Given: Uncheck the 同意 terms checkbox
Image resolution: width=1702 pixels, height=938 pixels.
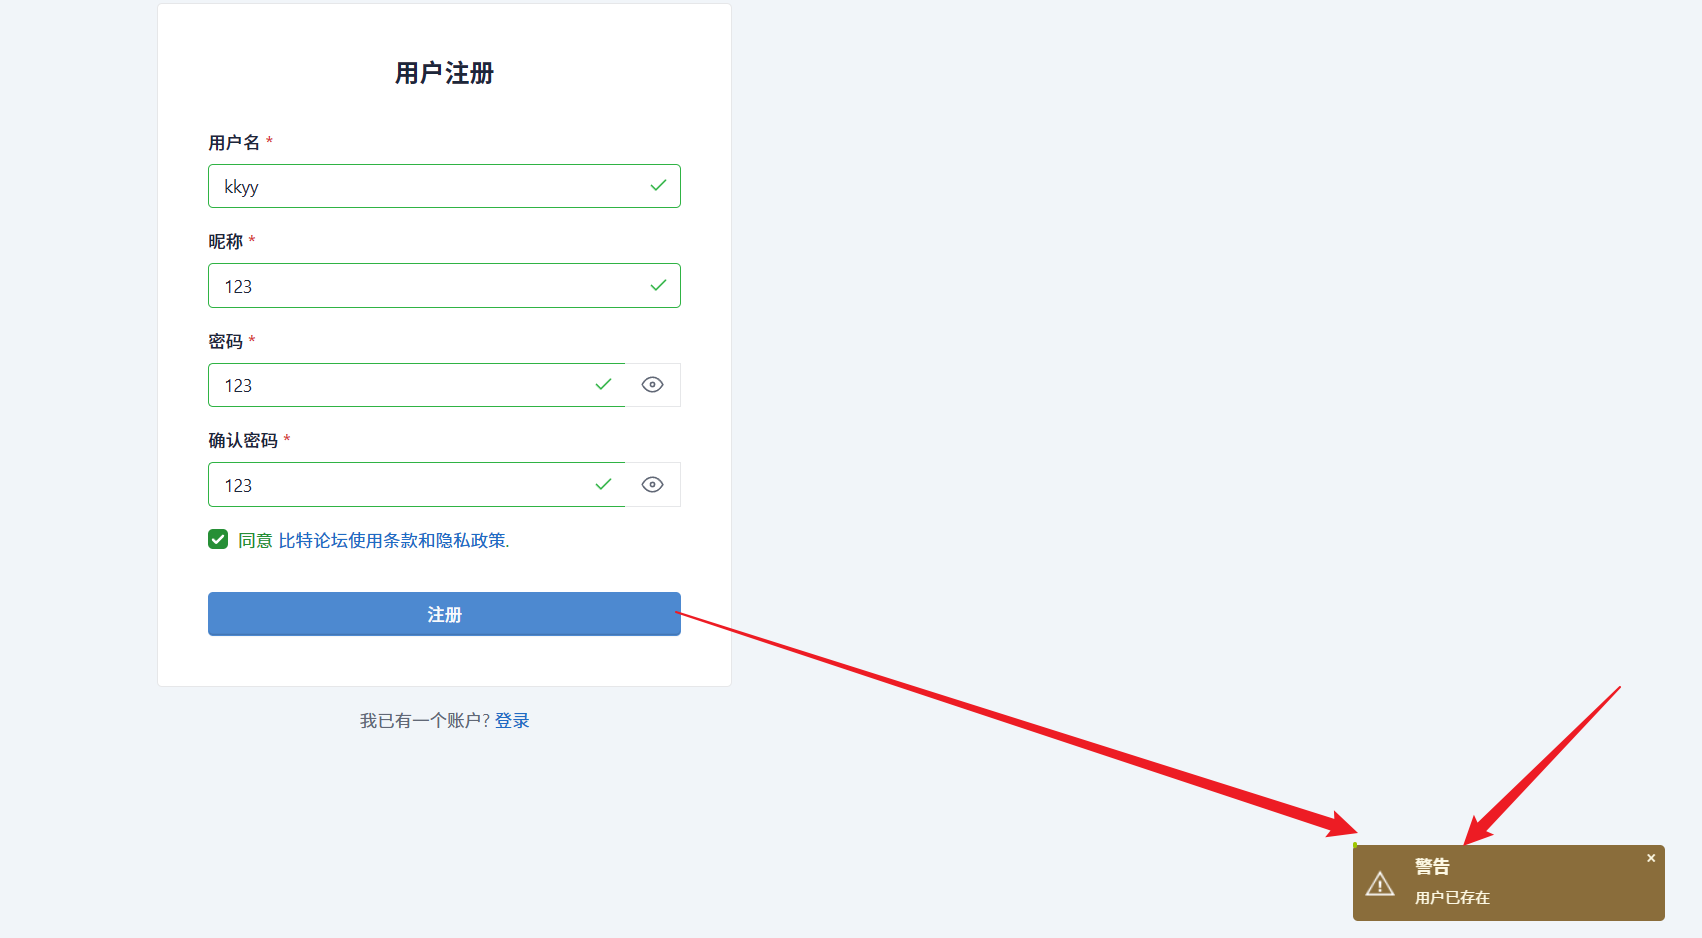Looking at the screenshot, I should [218, 540].
